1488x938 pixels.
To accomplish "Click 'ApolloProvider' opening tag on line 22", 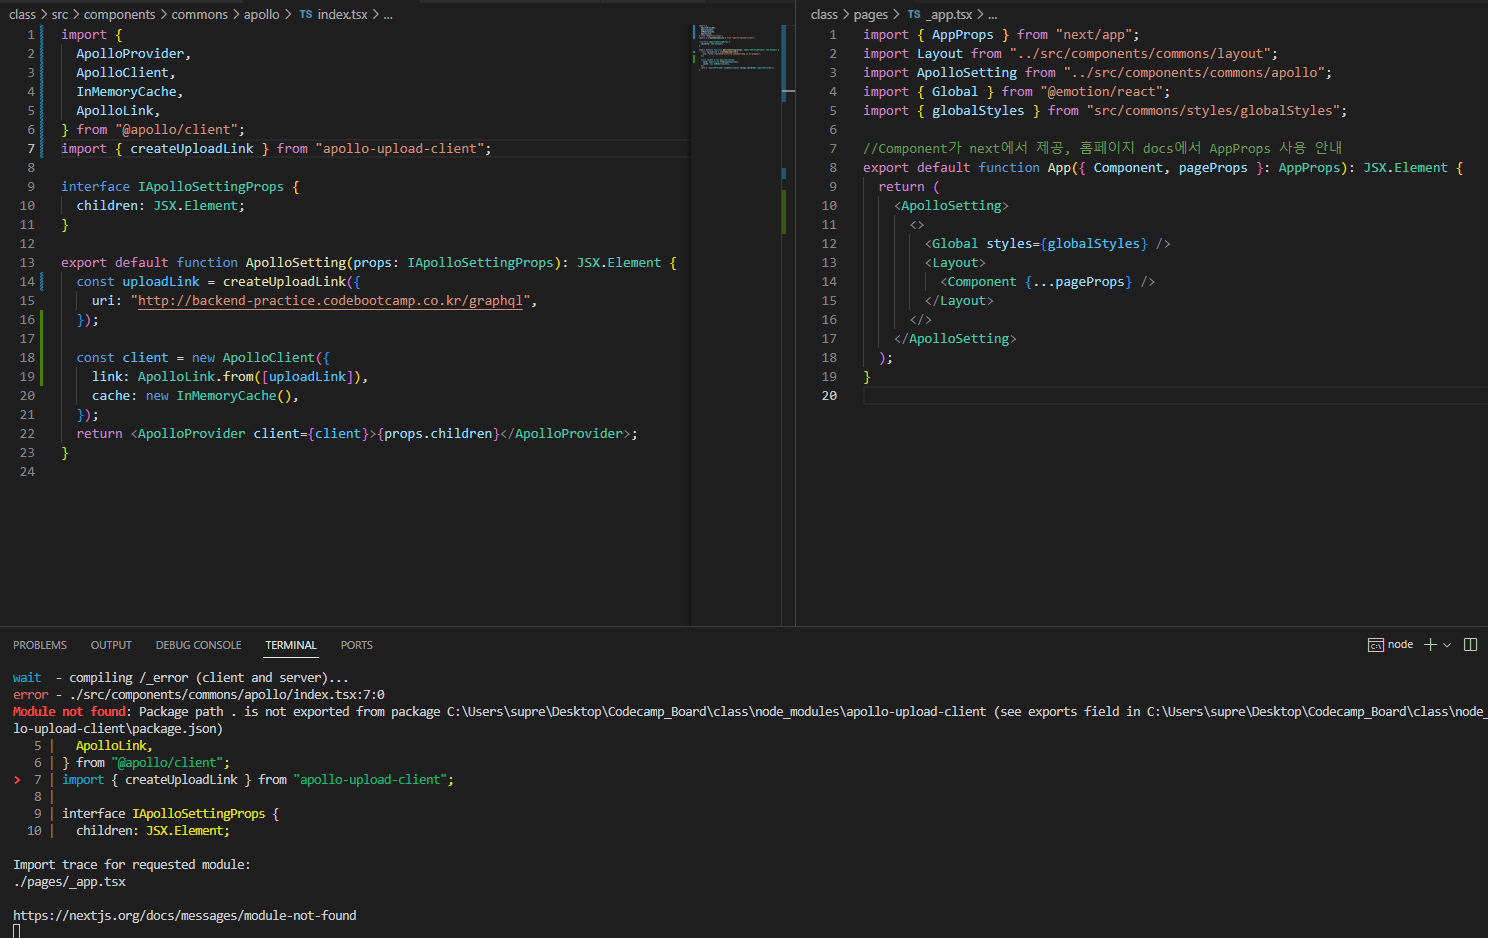I will point(192,434).
